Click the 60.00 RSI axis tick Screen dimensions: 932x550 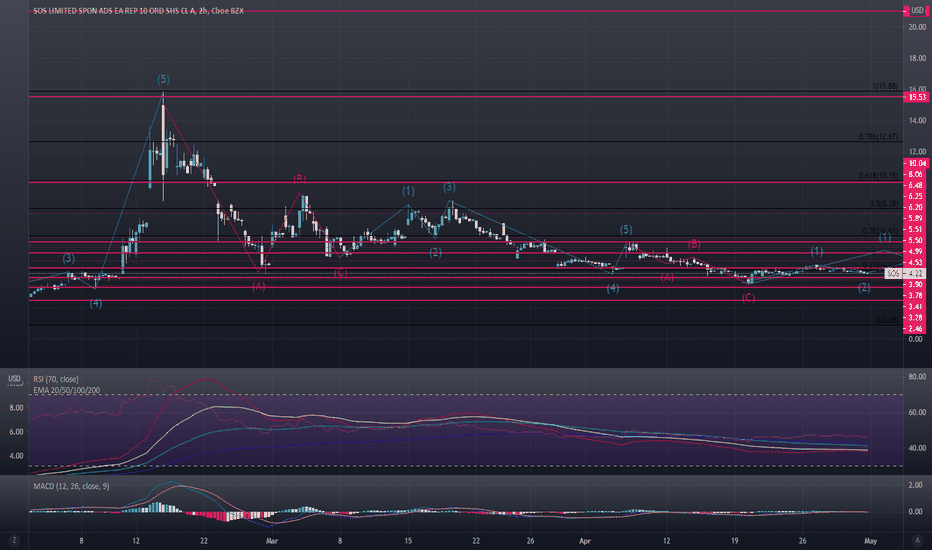917,412
